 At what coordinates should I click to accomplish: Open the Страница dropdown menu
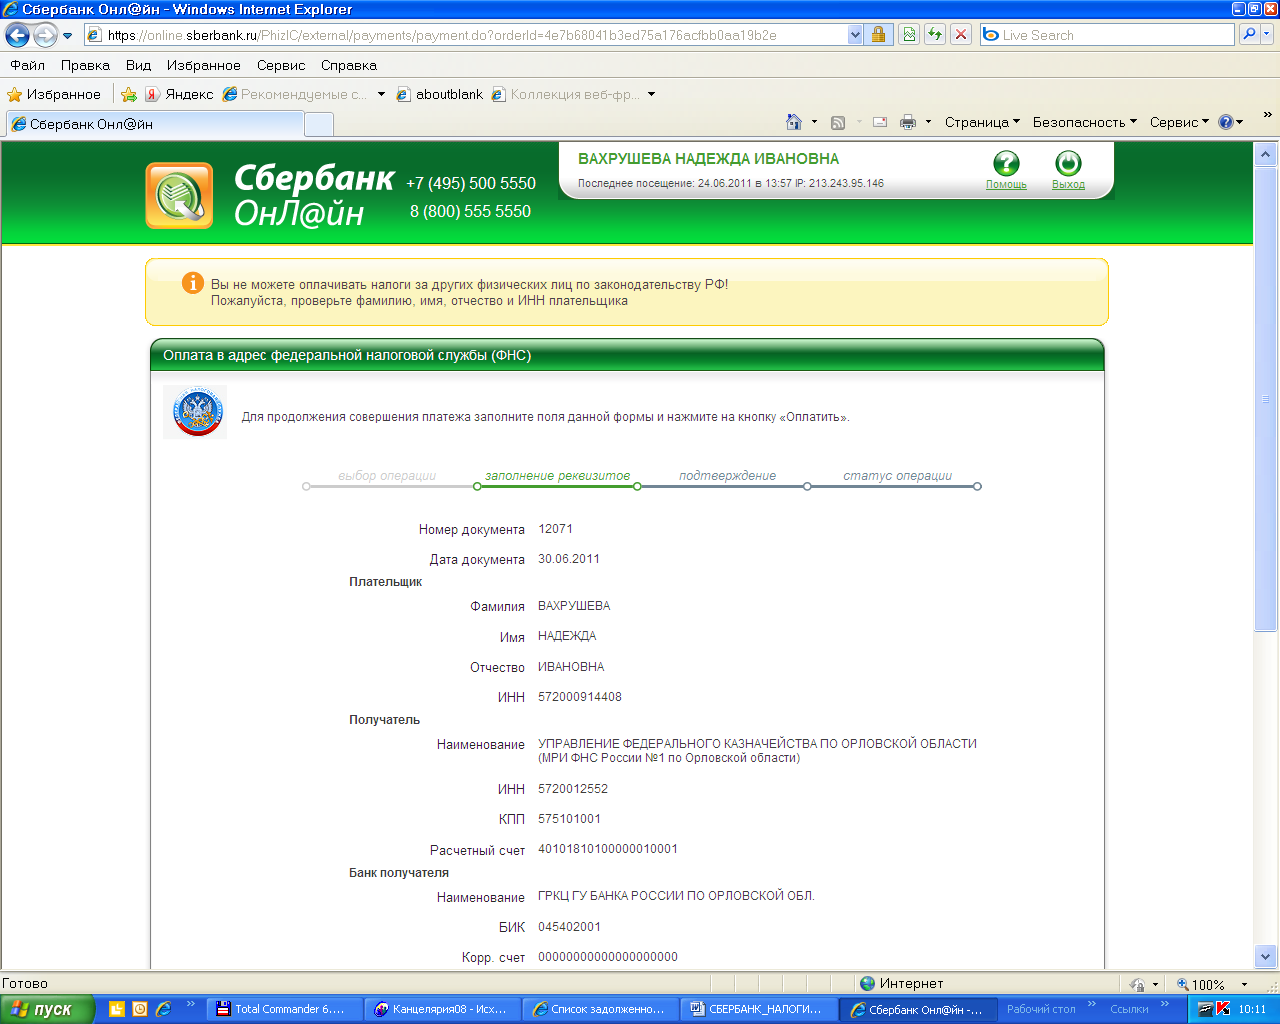click(x=982, y=122)
